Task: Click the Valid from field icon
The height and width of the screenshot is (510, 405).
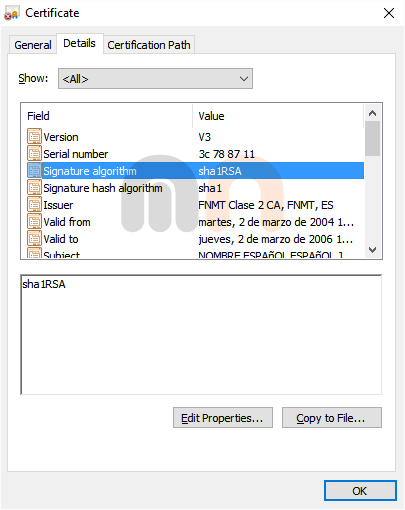Action: coord(34,222)
